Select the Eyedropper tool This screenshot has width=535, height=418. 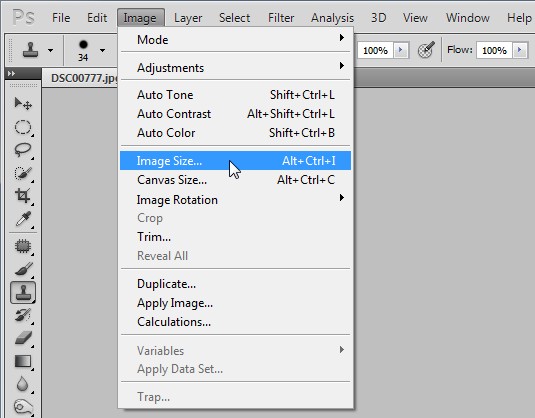[23, 219]
